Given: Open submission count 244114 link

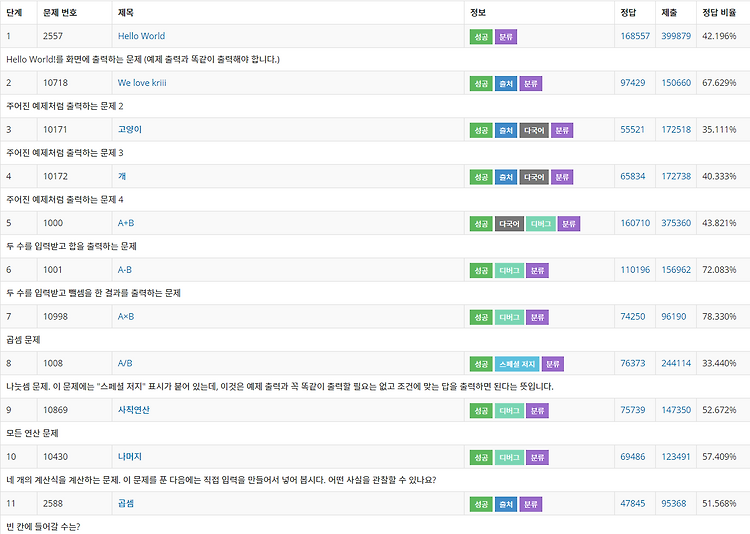Looking at the screenshot, I should click(676, 364).
